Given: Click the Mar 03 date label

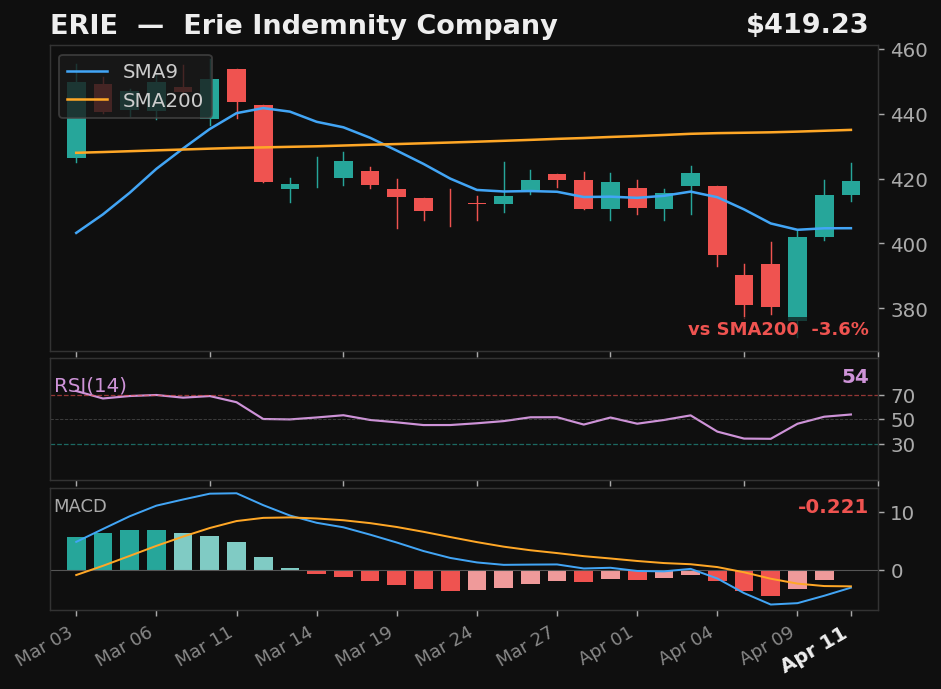Looking at the screenshot, I should point(44,645).
